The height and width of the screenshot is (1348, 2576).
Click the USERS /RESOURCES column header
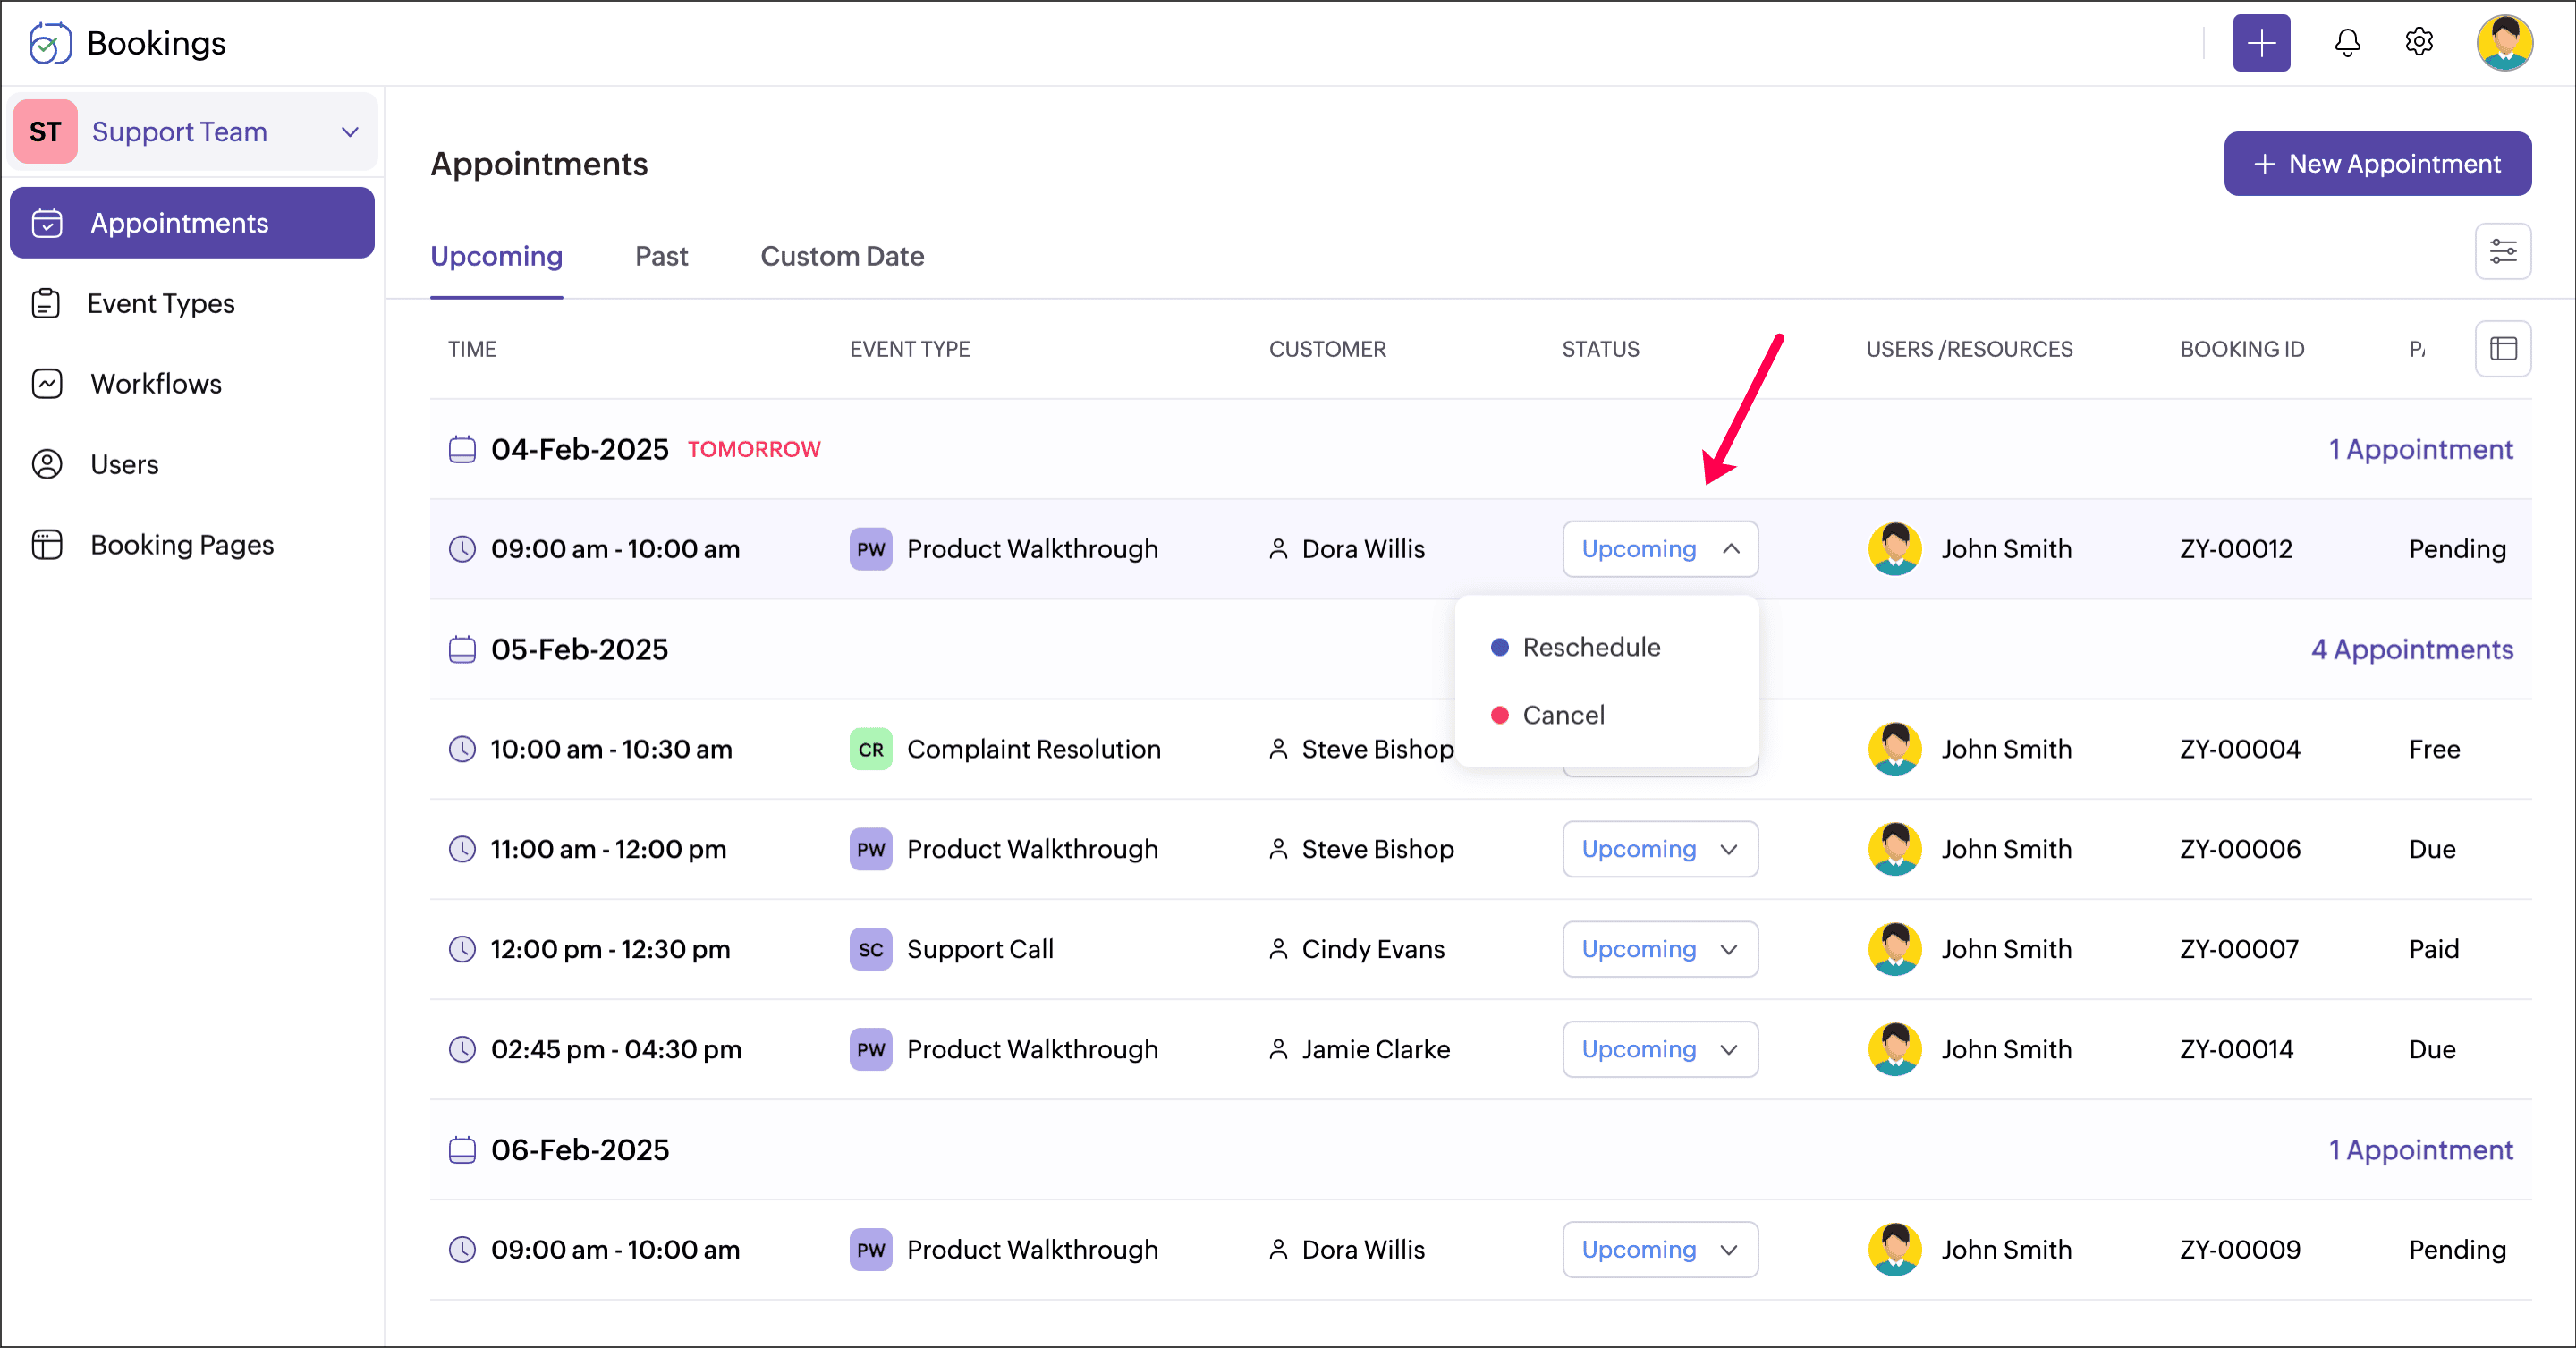click(x=1969, y=349)
